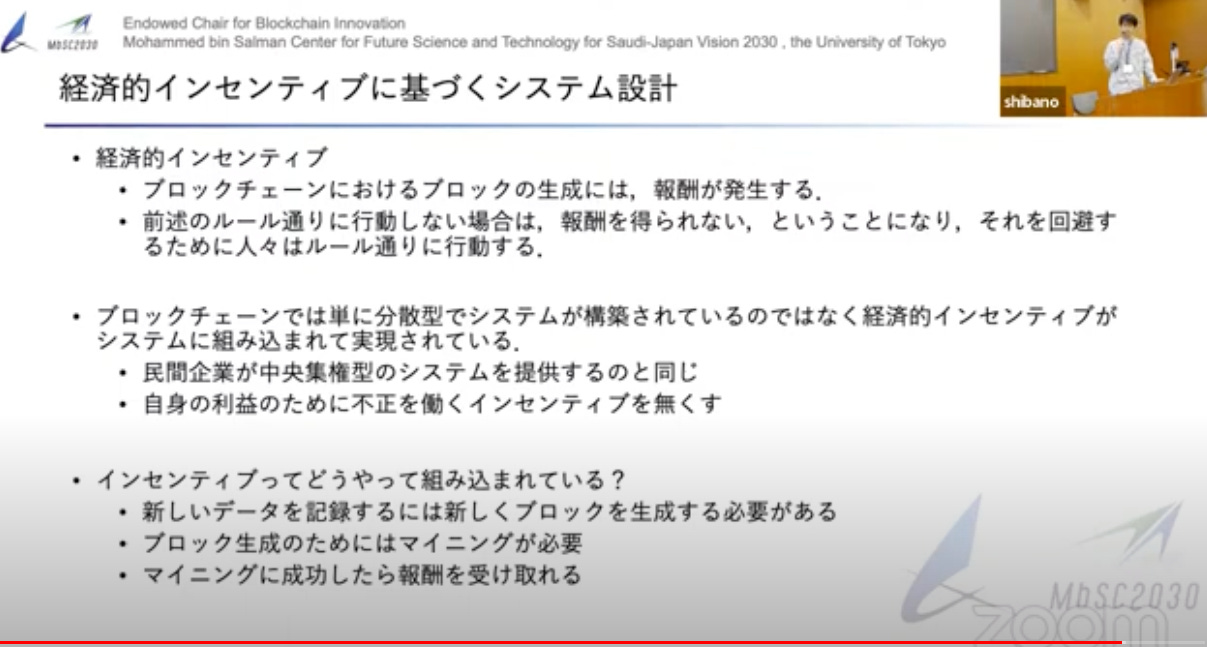The height and width of the screenshot is (647, 1207).
Task: Click the sub-bullet '民間企業が中央集権型のシステムを提供するのと同じ'
Action: coord(420,373)
